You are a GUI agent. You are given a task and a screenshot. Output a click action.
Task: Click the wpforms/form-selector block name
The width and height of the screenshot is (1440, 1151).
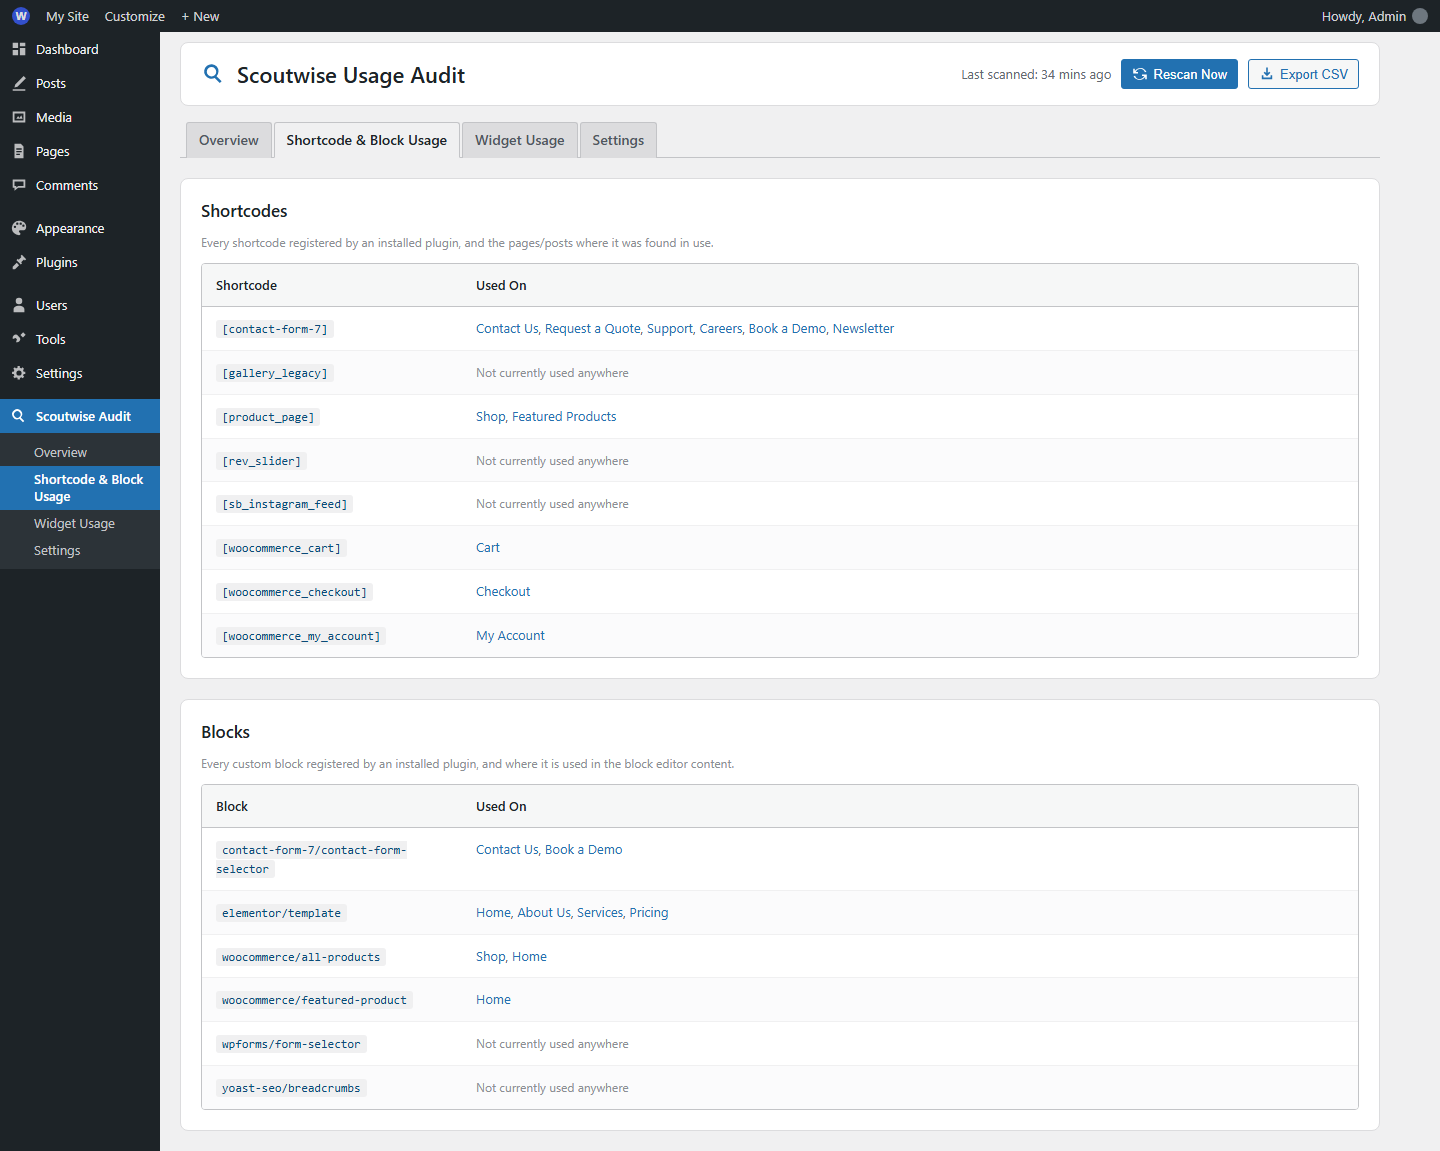click(291, 1044)
